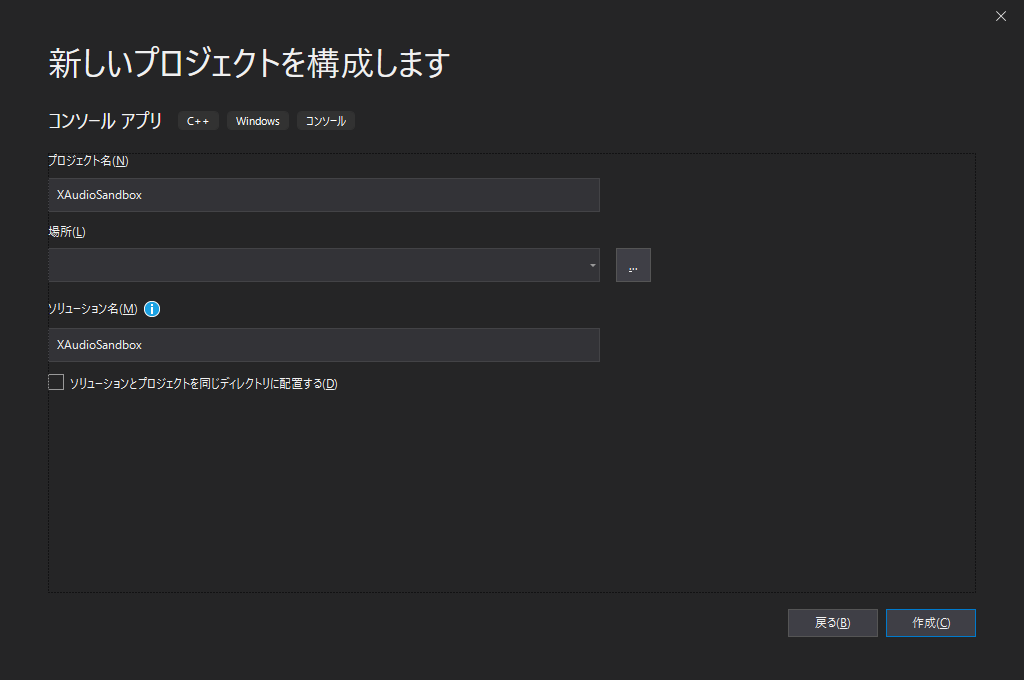Click the C++ tag
The width and height of the screenshot is (1024, 680).
[198, 121]
